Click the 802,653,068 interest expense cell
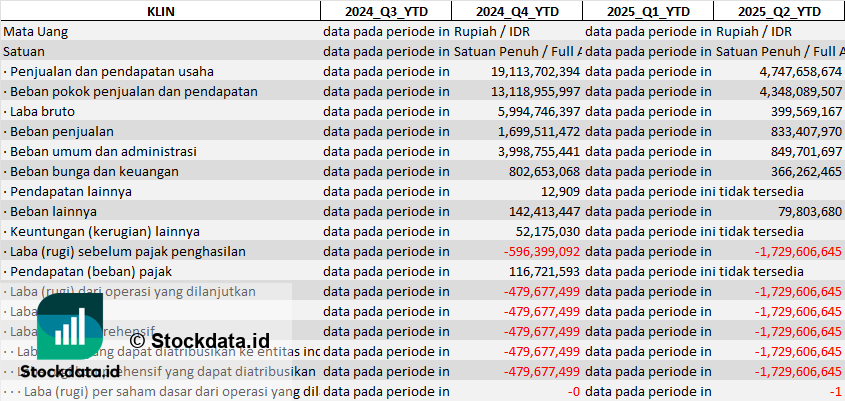845x401 pixels. coord(544,171)
